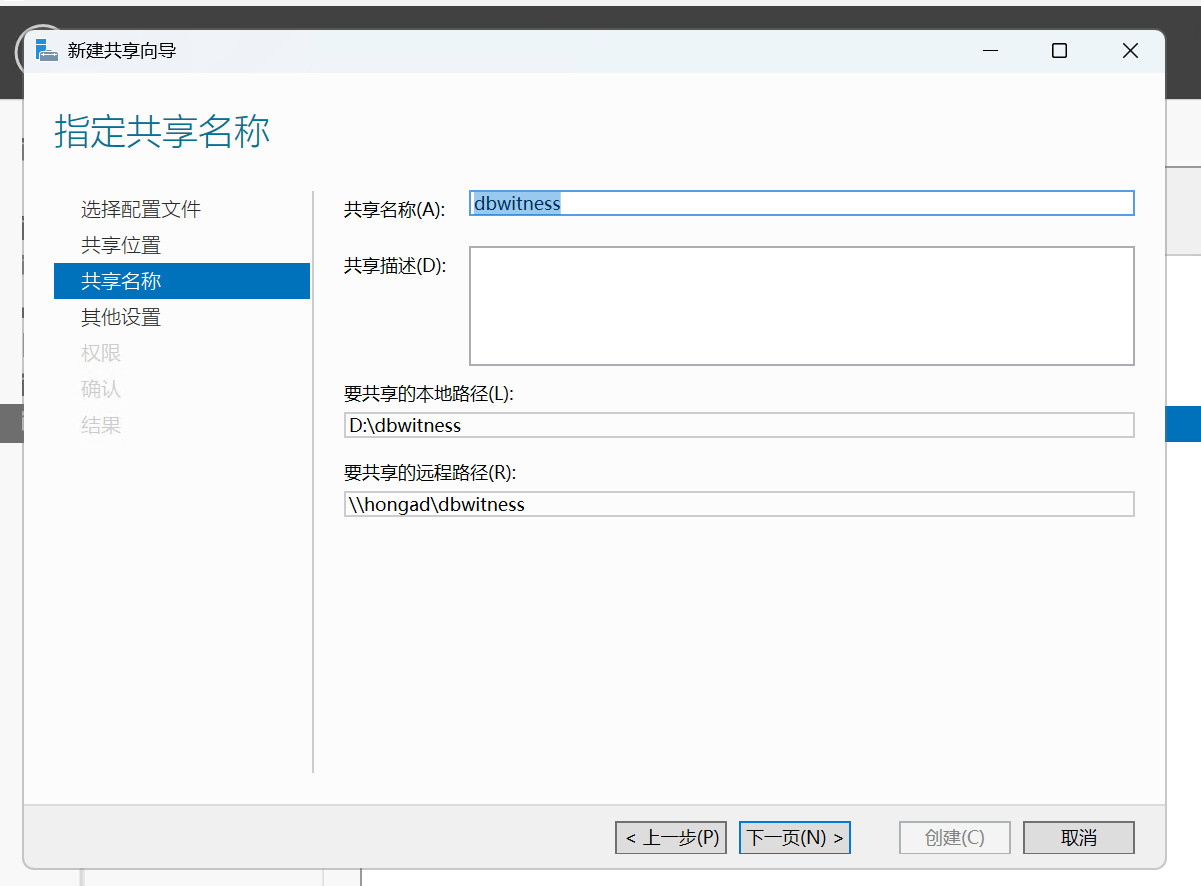Click the remote path field \\hongad\dbwitness
This screenshot has width=1201, height=886.
738,504
